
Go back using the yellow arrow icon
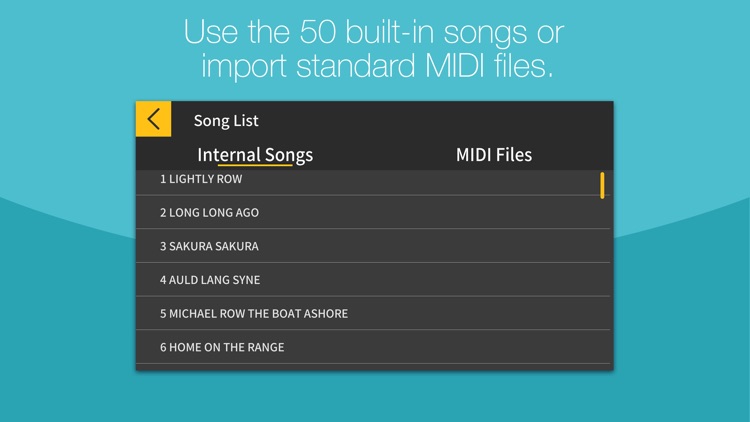154,119
